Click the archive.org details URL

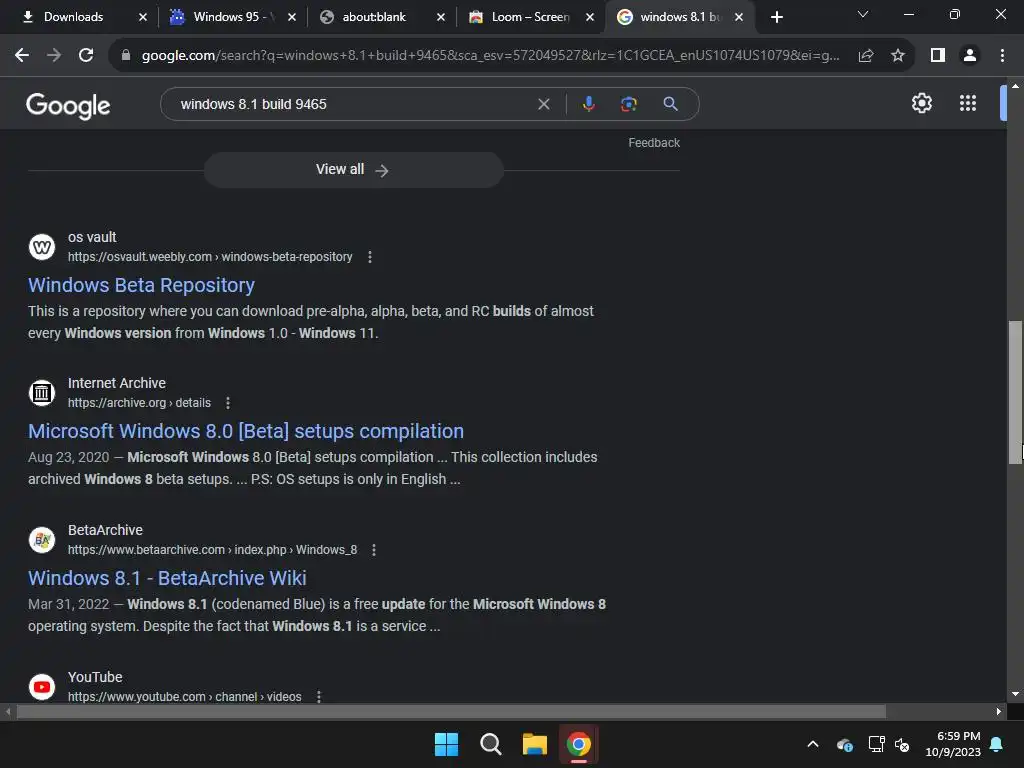coord(139,403)
